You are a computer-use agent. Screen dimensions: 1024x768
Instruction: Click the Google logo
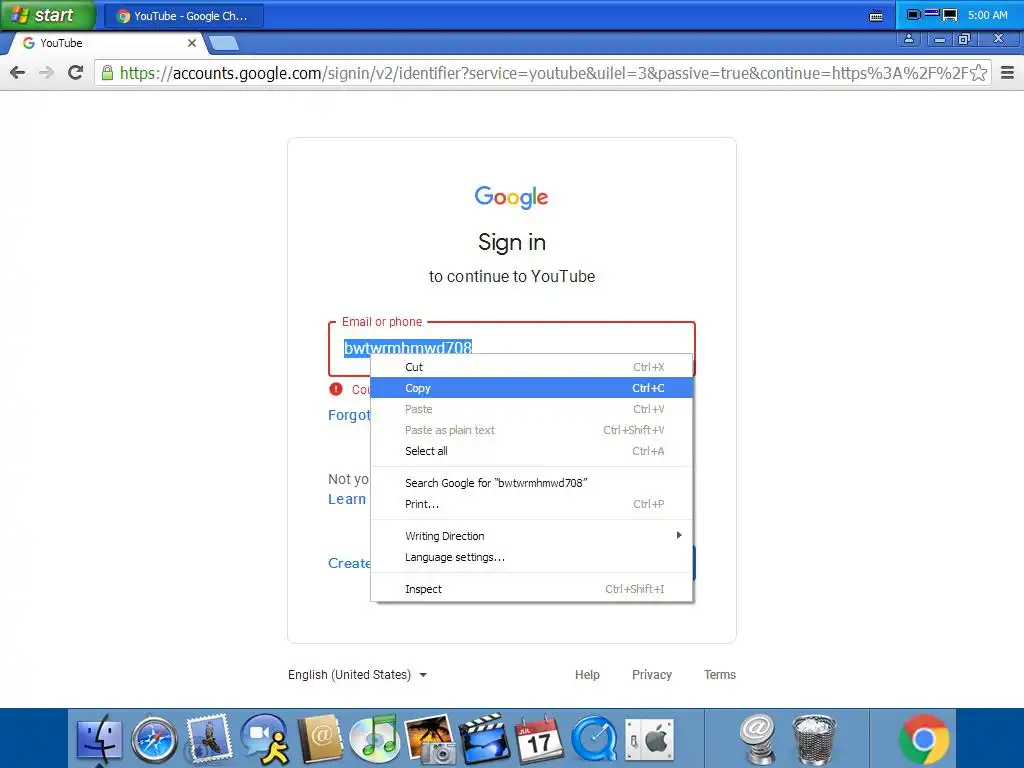(511, 197)
